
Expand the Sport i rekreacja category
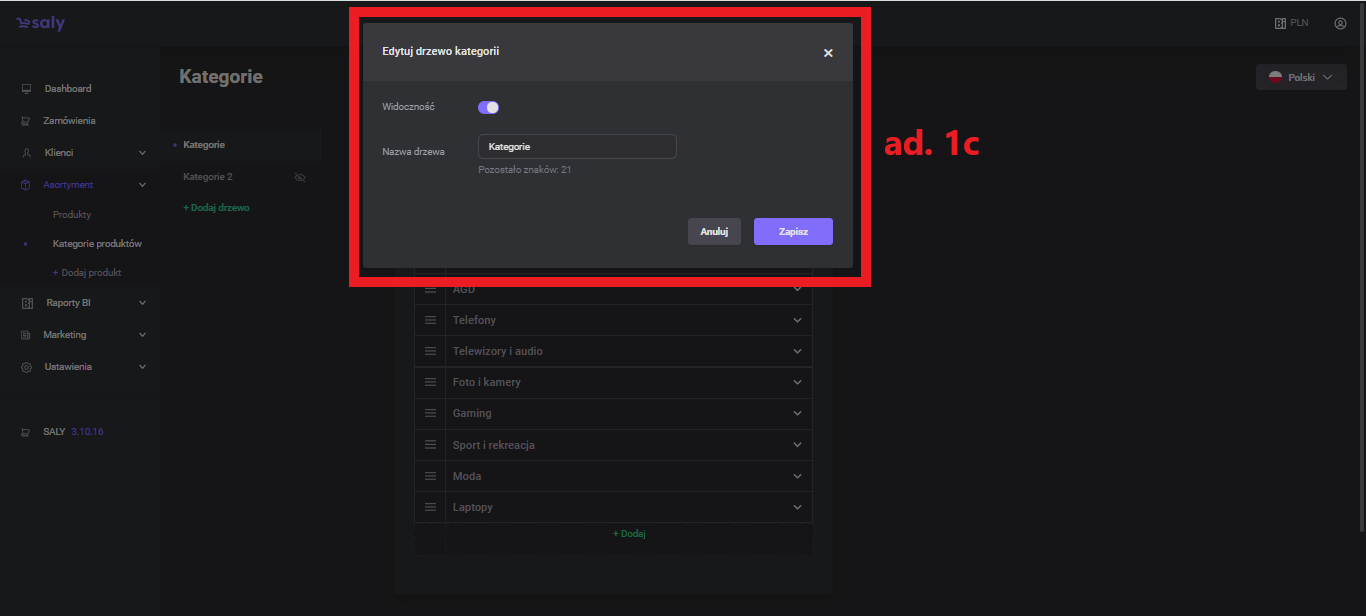797,445
